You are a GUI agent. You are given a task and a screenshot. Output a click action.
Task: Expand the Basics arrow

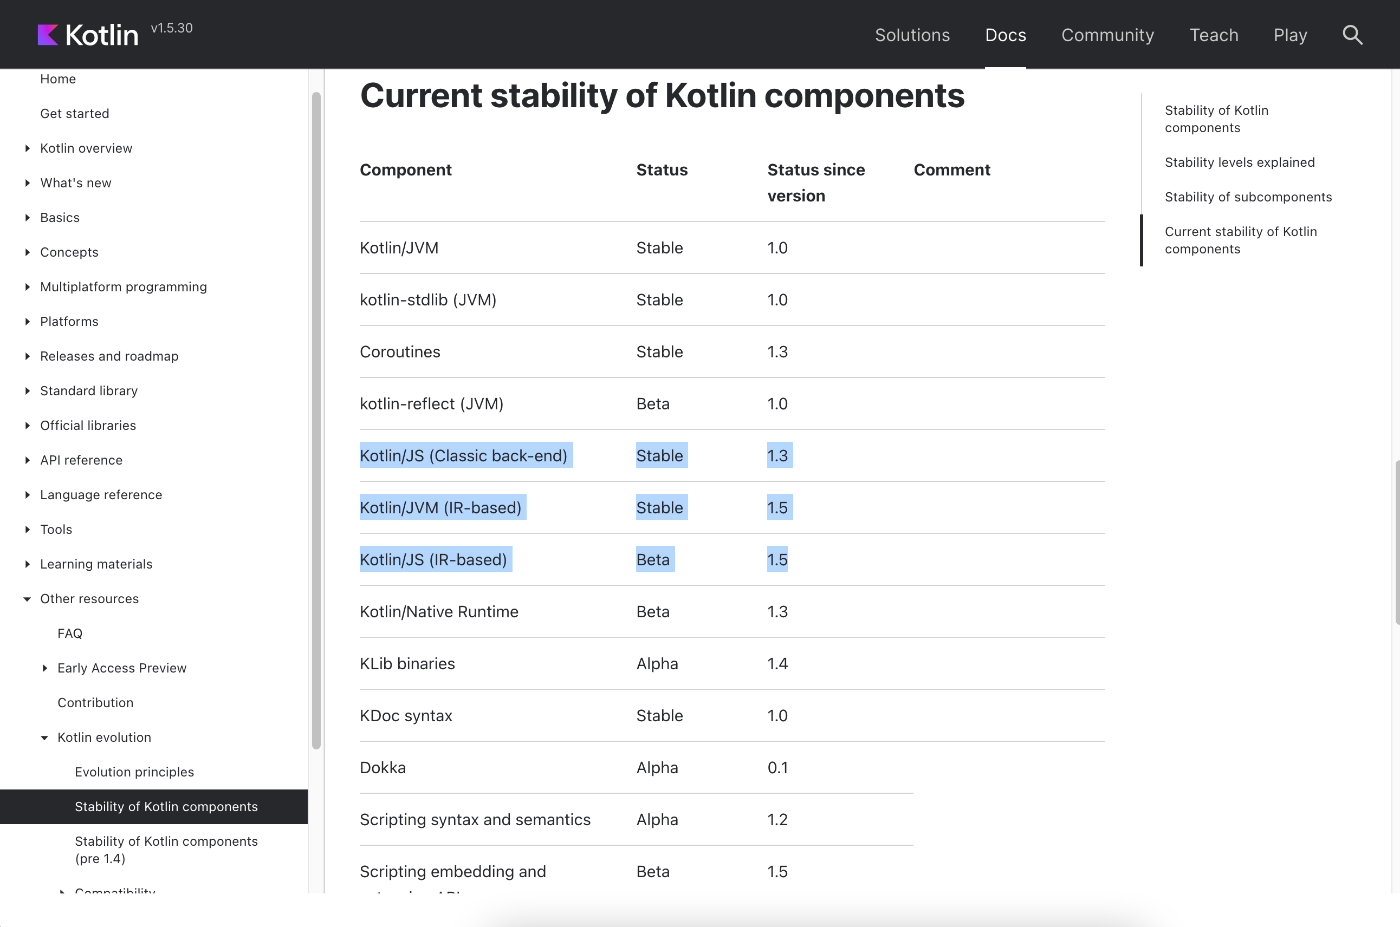click(27, 218)
